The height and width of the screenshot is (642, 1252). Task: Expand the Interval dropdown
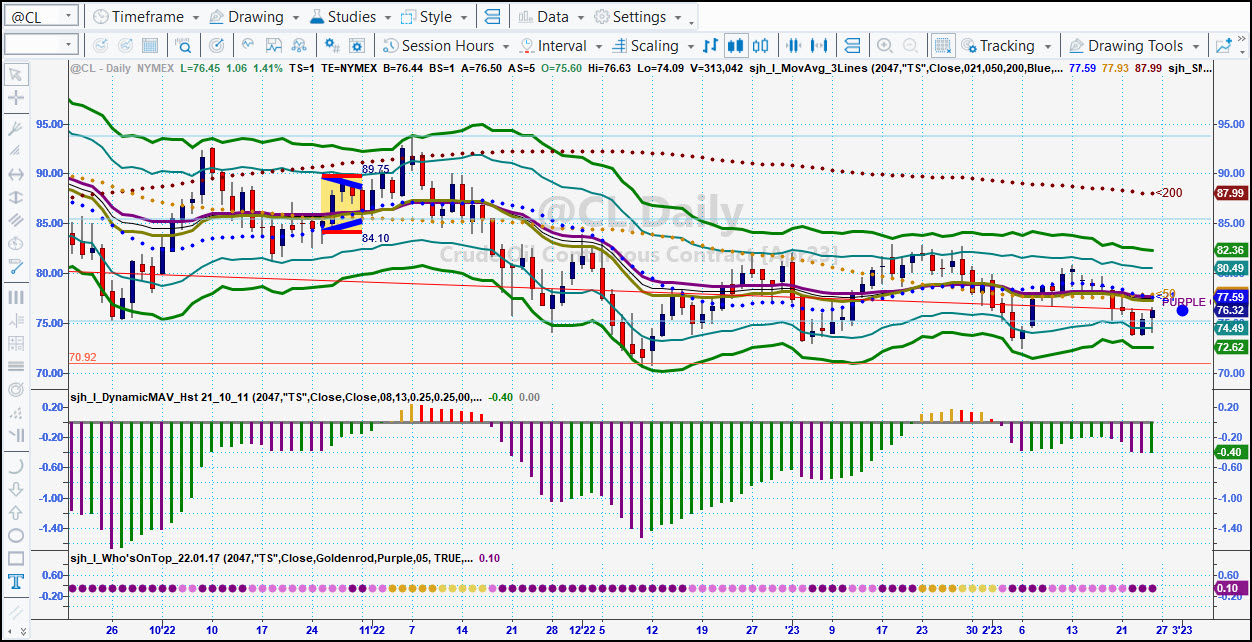[x=560, y=46]
